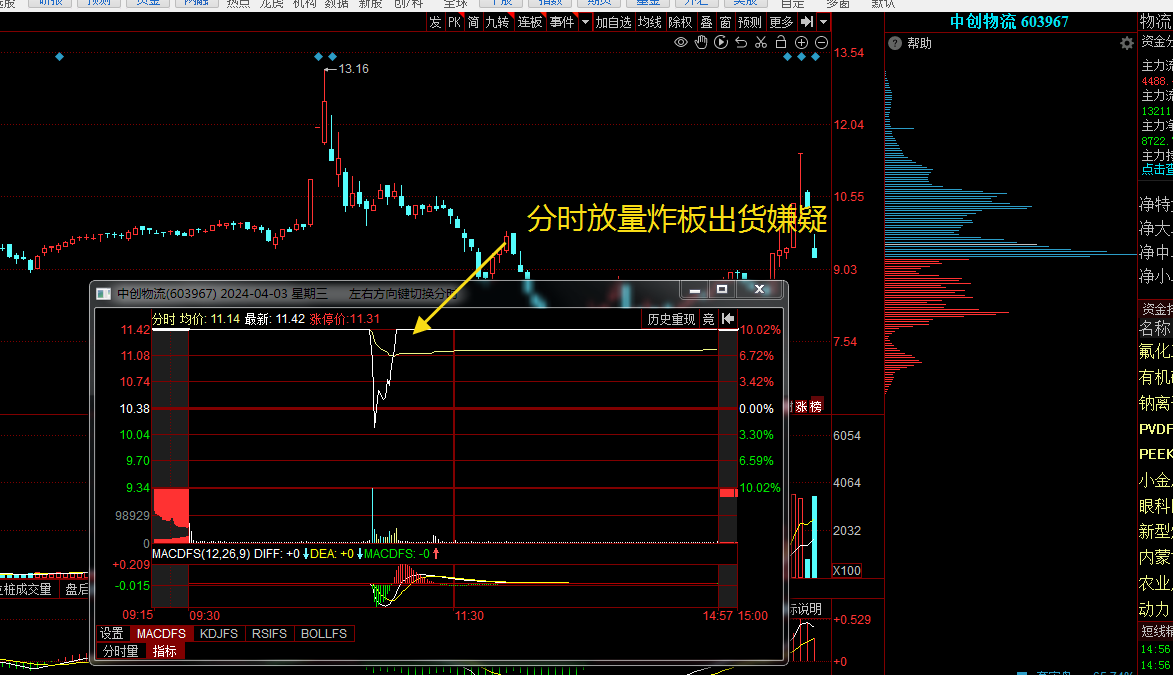The image size is (1173, 675).
Task: Click the undo arrow icon
Action: (x=741, y=43)
